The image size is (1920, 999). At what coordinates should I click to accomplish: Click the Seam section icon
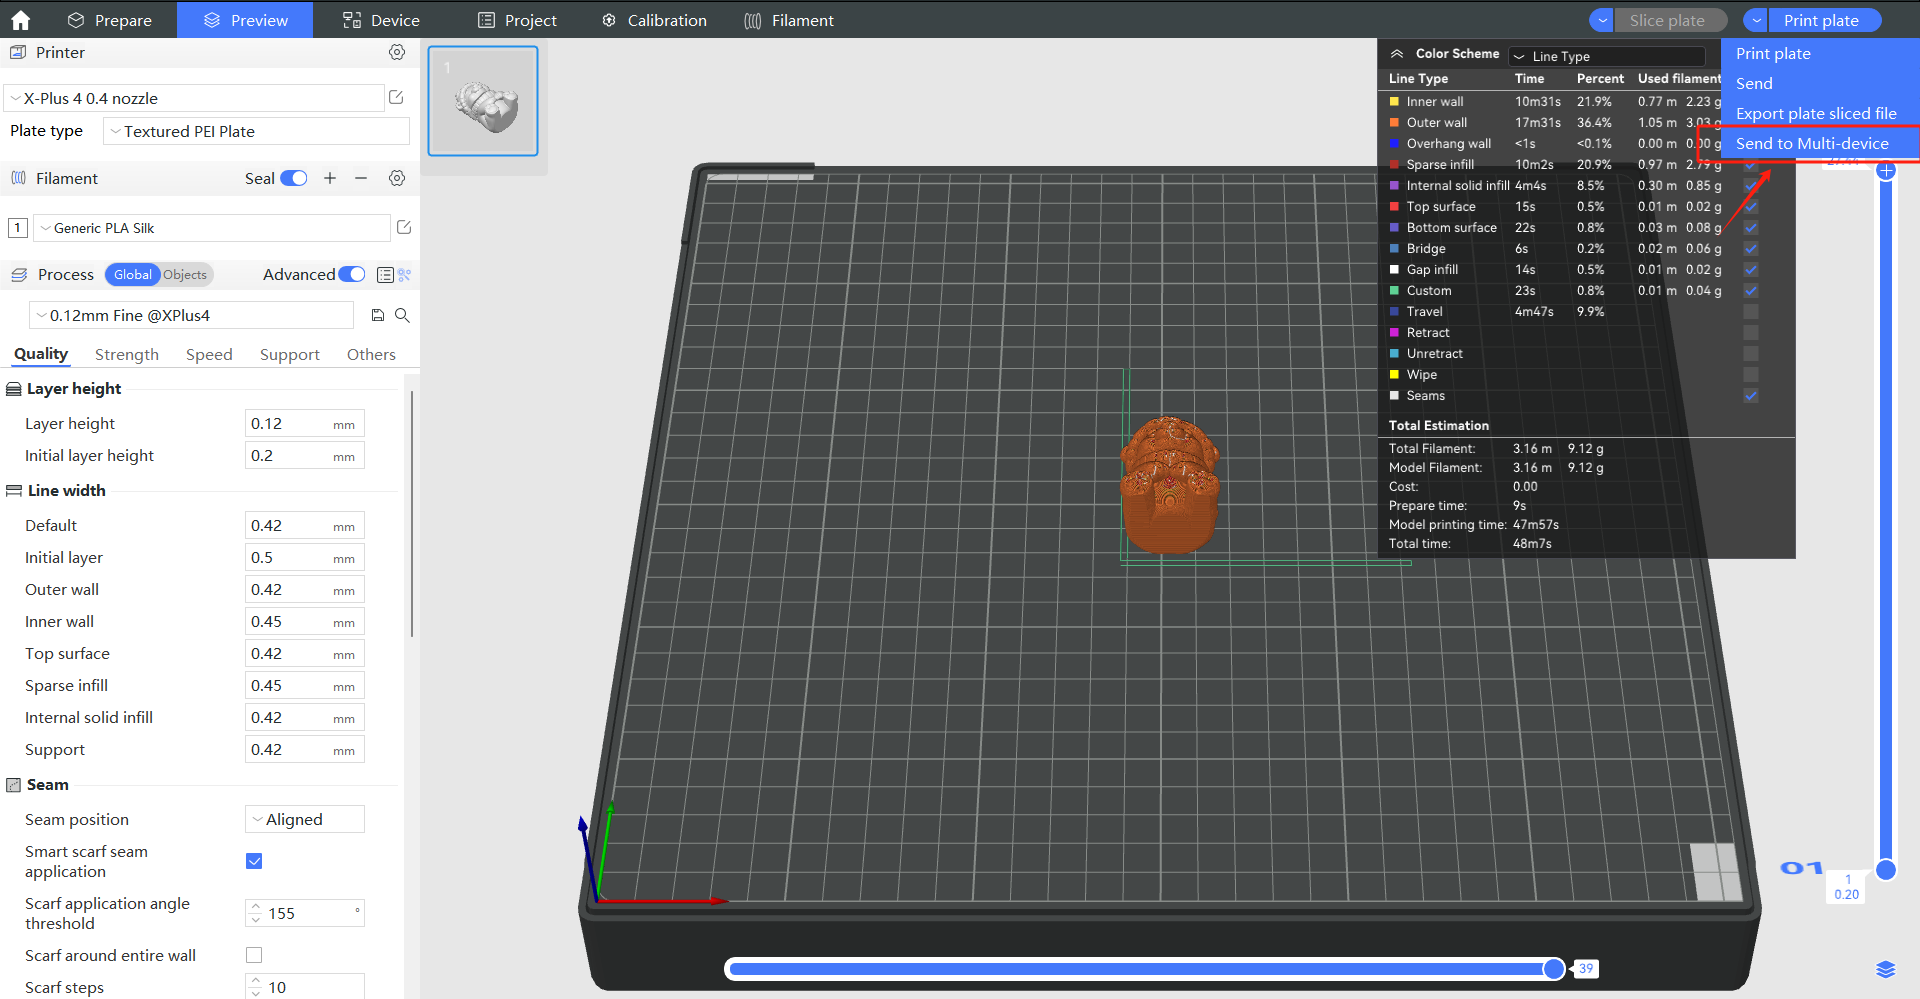click(14, 785)
